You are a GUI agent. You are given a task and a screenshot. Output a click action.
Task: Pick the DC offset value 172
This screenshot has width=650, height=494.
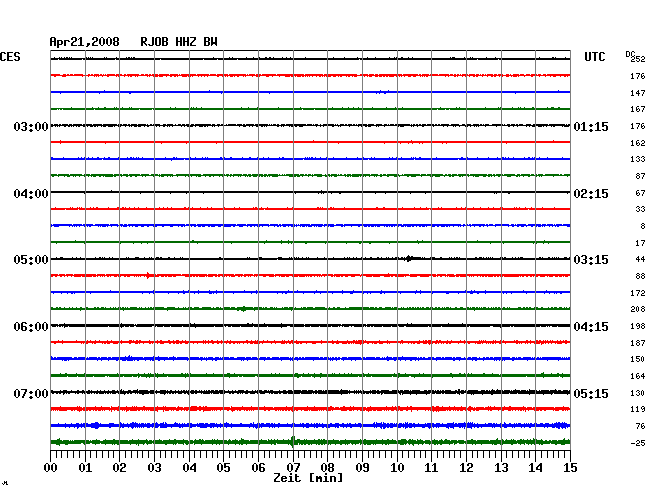[x=638, y=293]
